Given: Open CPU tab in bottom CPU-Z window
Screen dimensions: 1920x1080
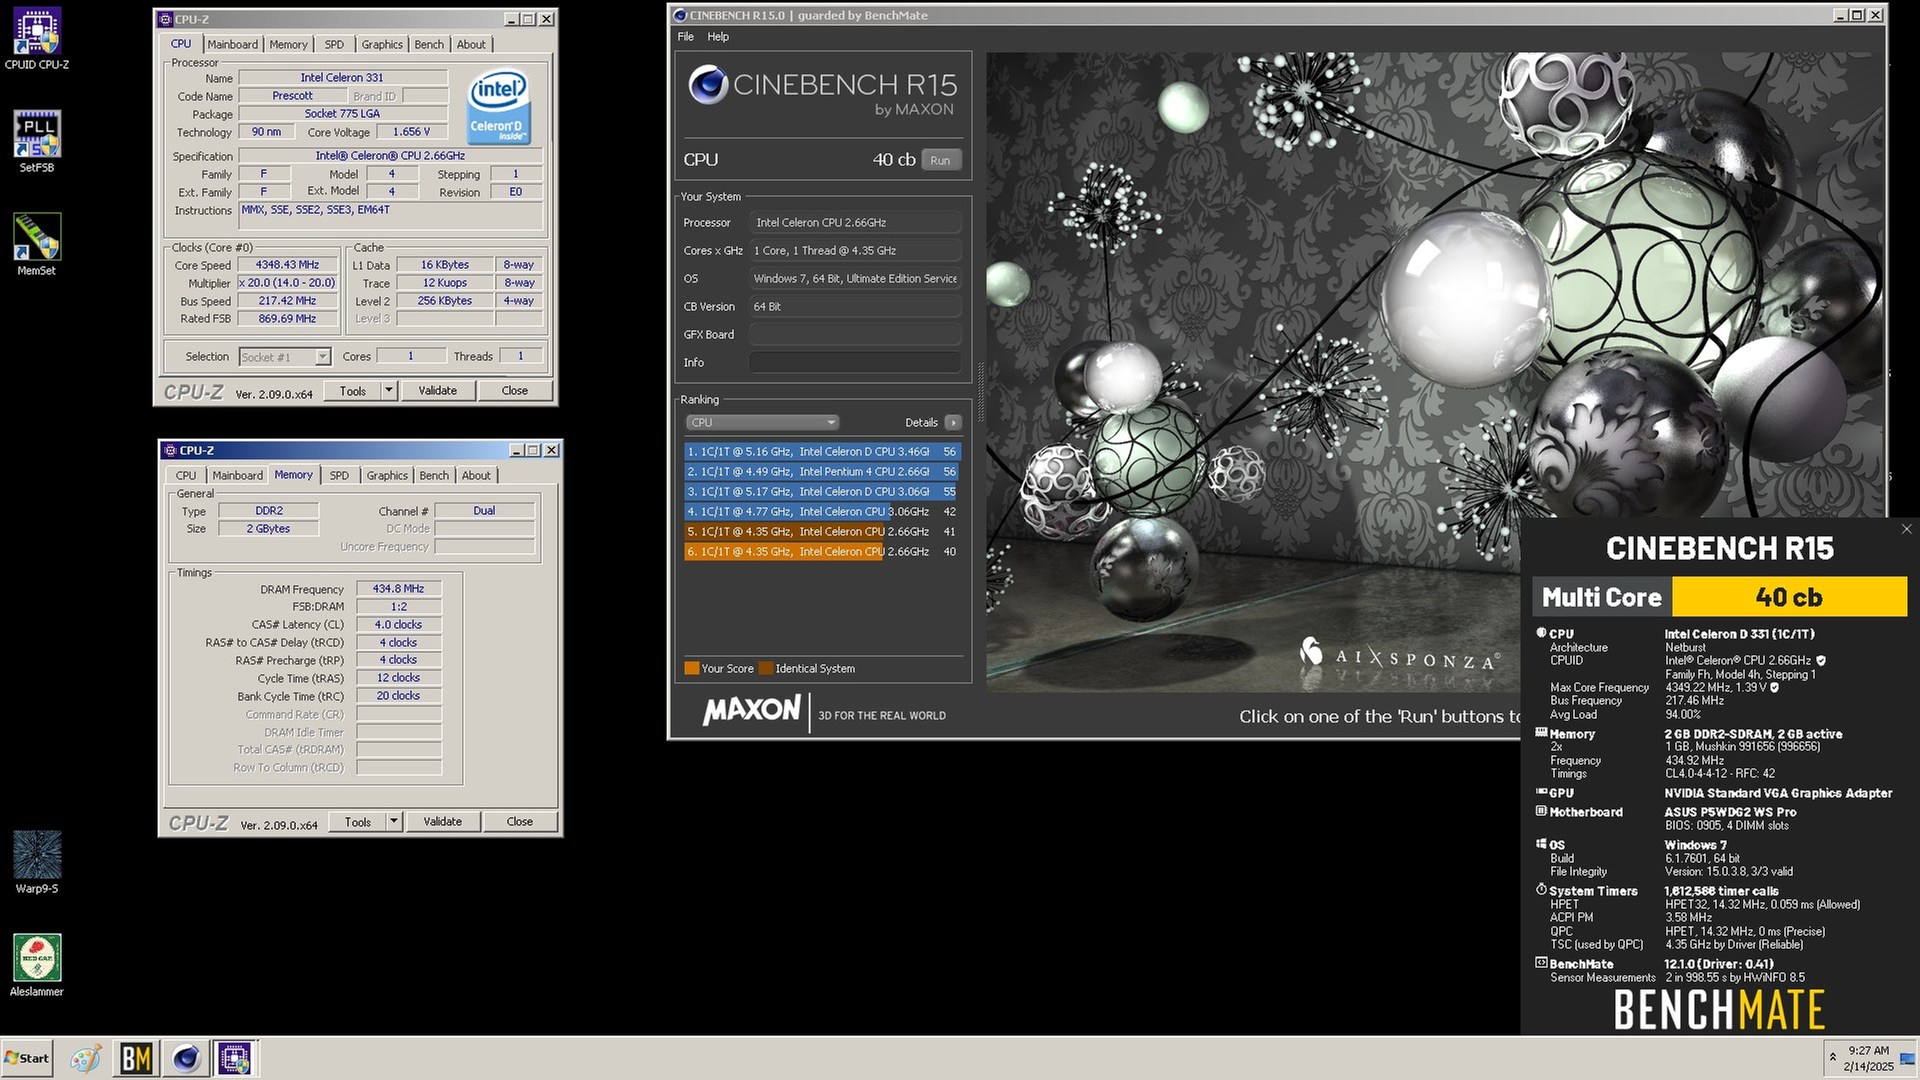Looking at the screenshot, I should [186, 476].
